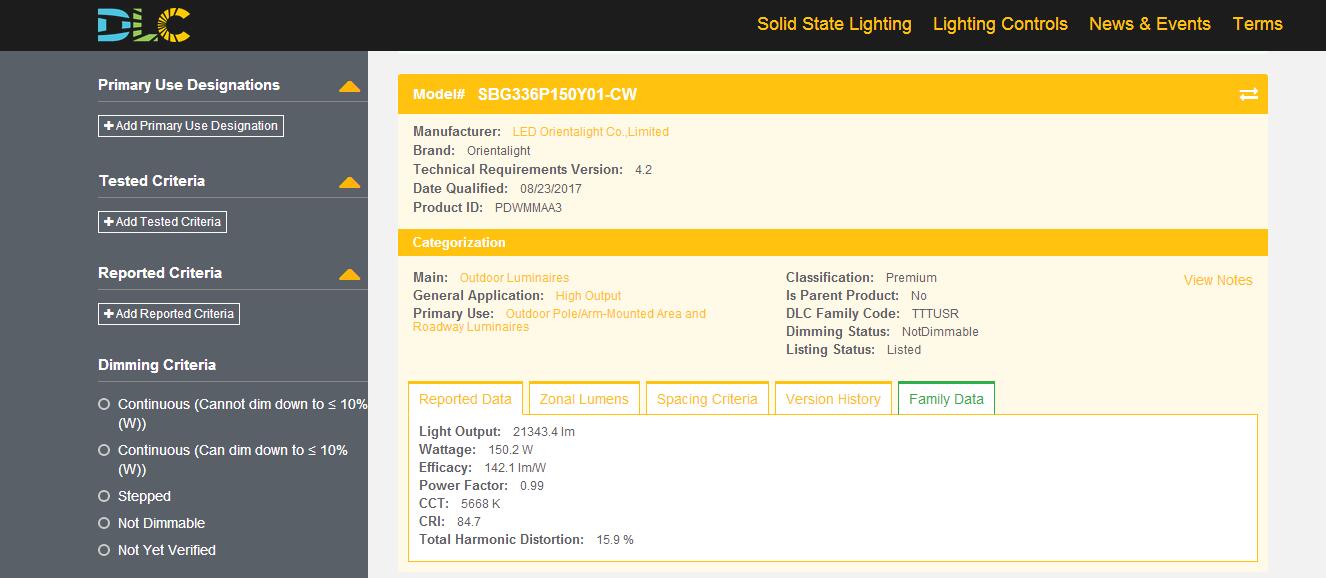Open LED Orientalight Co.,Limited manufacturer link
This screenshot has height=578, width=1326.
pyautogui.click(x=590, y=132)
